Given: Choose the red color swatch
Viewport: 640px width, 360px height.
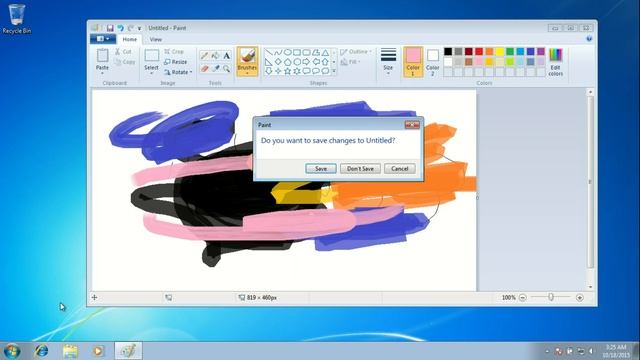Looking at the screenshot, I should (479, 51).
